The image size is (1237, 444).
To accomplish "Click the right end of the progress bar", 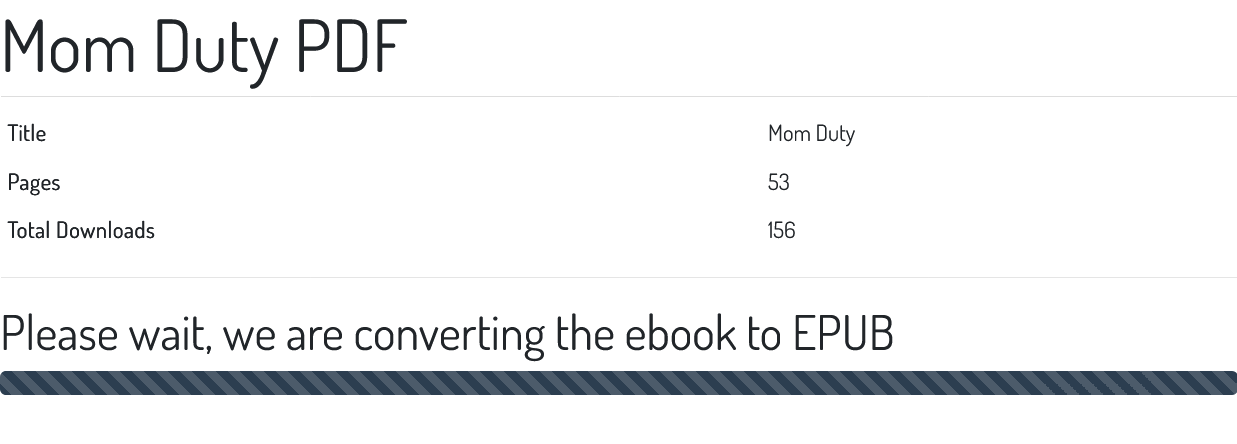I will coord(1229,383).
